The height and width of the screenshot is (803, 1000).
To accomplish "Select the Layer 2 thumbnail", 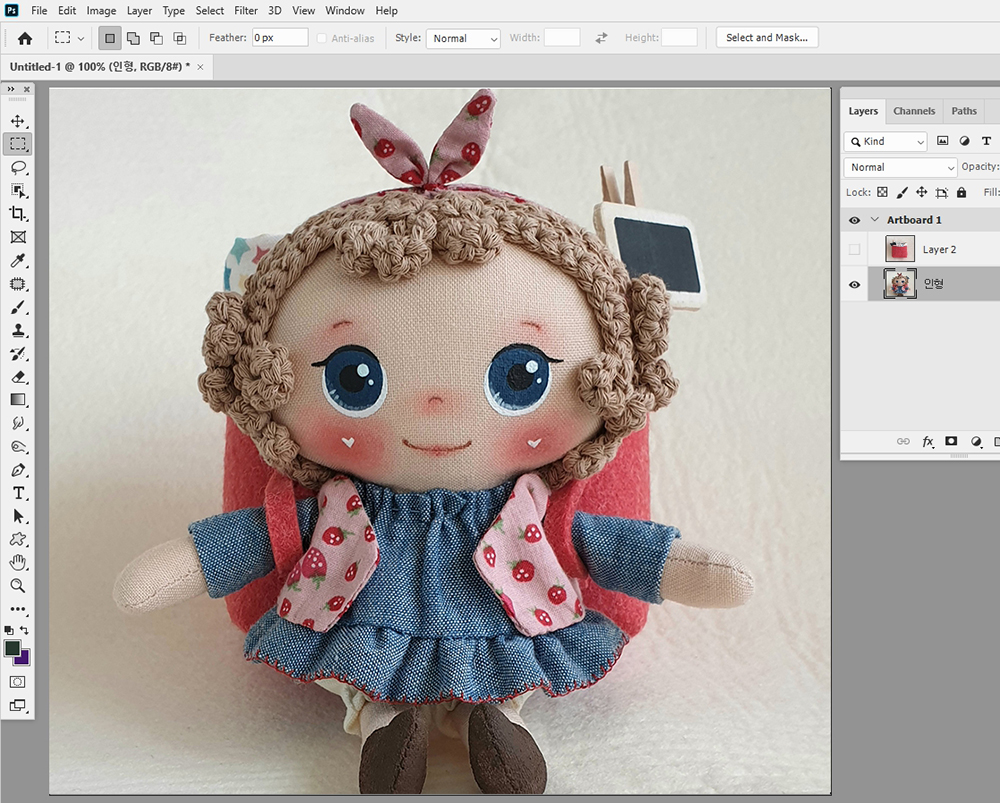I will point(900,249).
